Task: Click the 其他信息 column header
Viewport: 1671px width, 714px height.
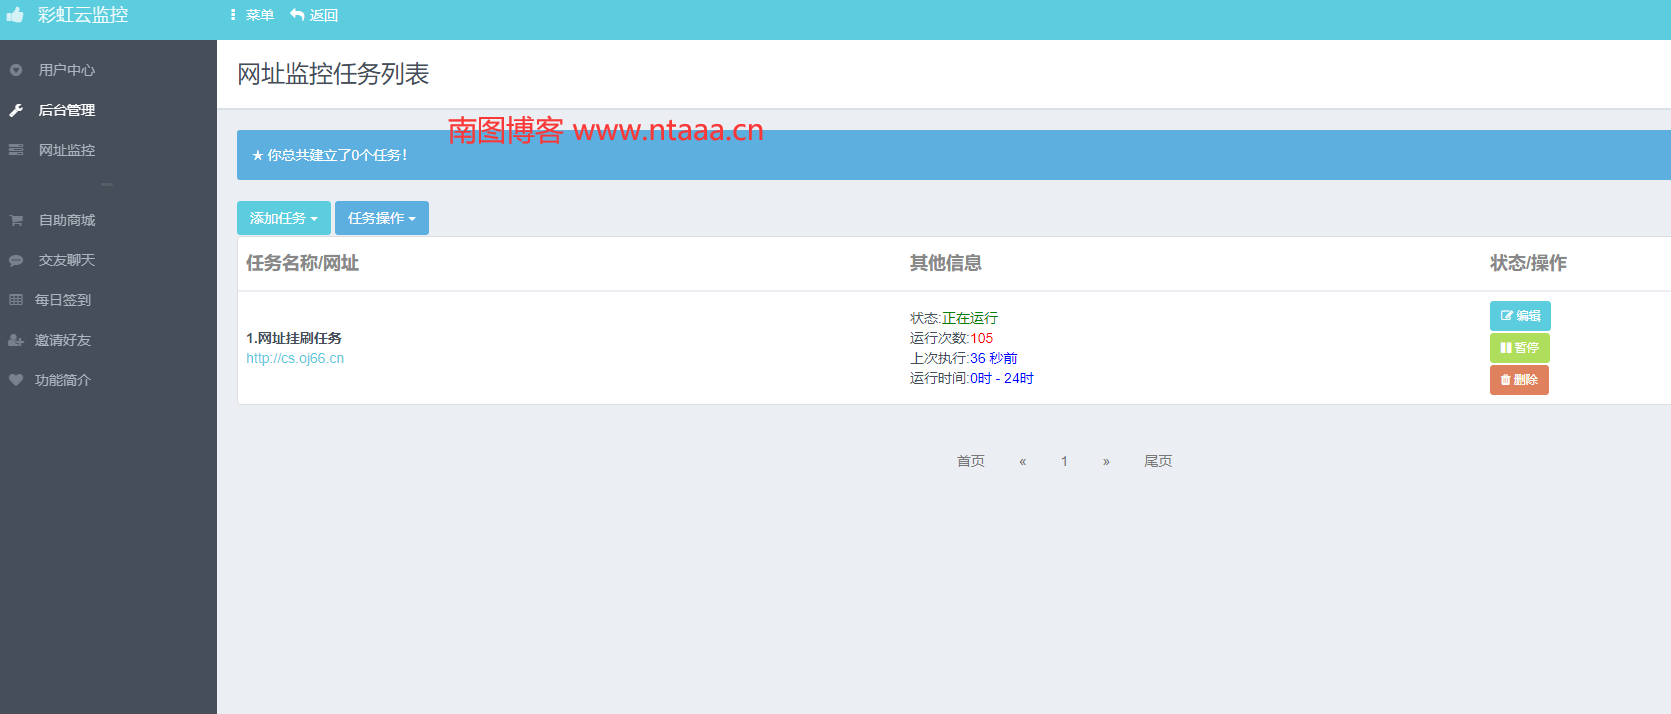Action: 945,263
